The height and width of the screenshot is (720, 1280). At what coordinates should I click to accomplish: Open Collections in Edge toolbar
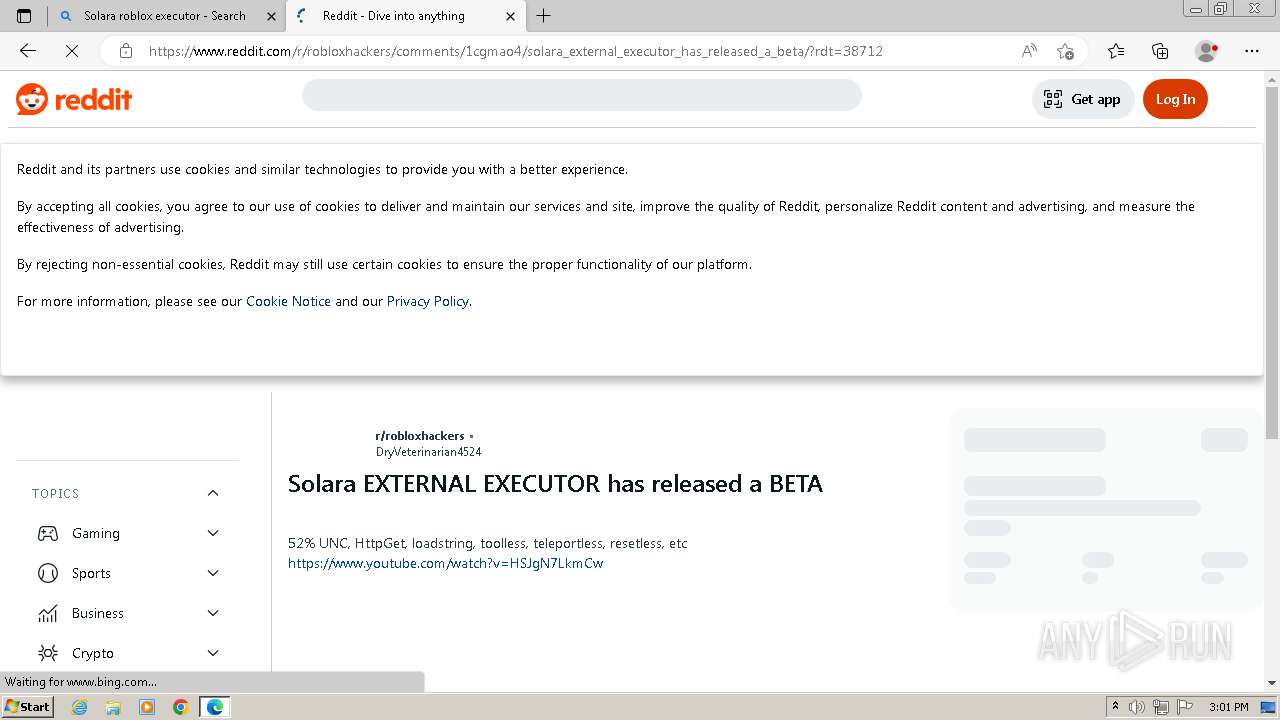[x=1160, y=51]
